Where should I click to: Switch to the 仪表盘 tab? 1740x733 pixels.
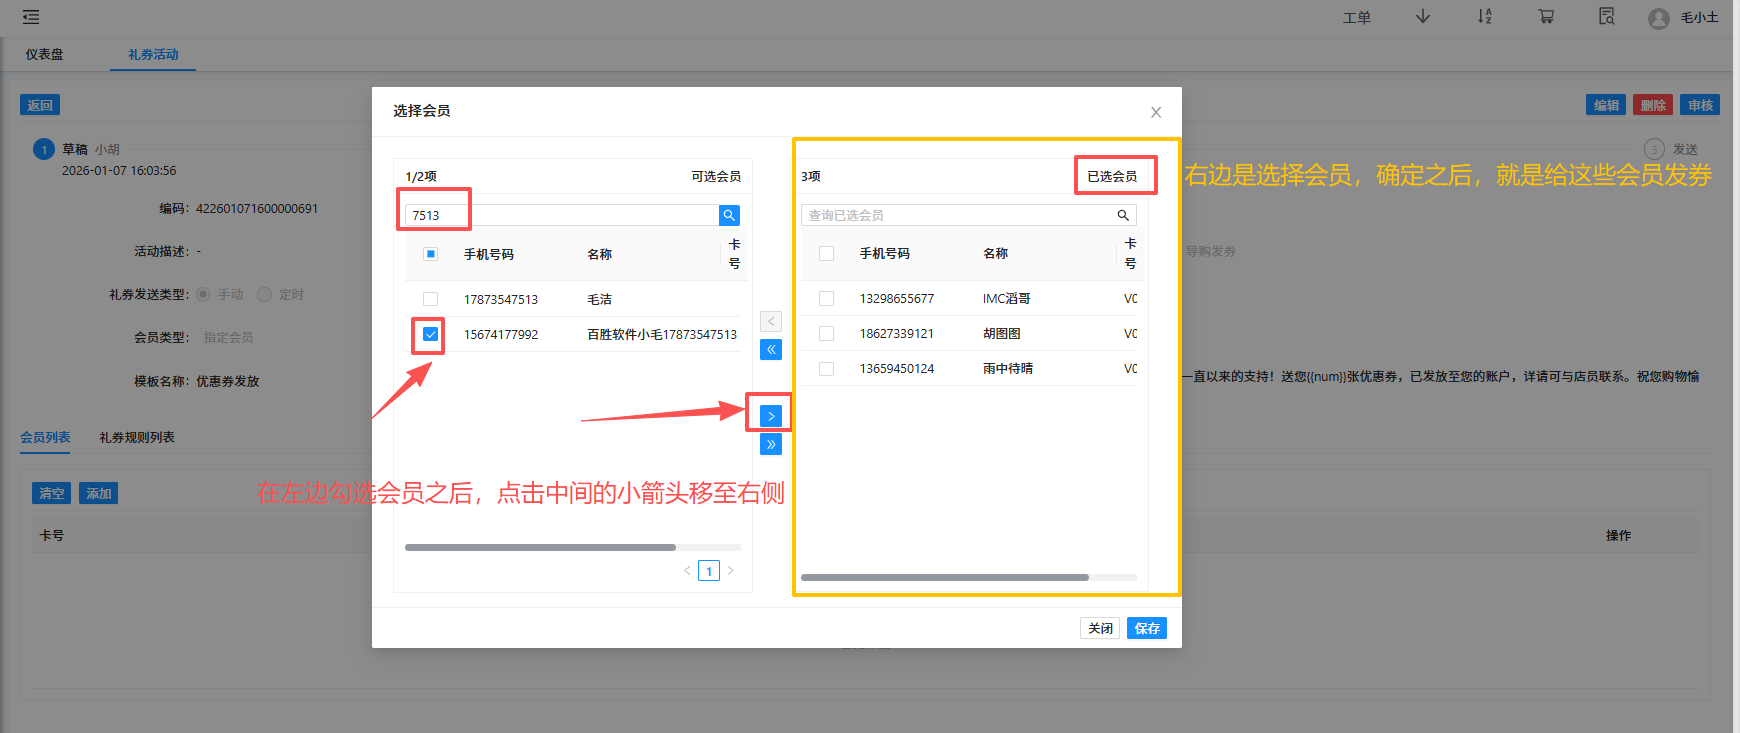point(44,54)
